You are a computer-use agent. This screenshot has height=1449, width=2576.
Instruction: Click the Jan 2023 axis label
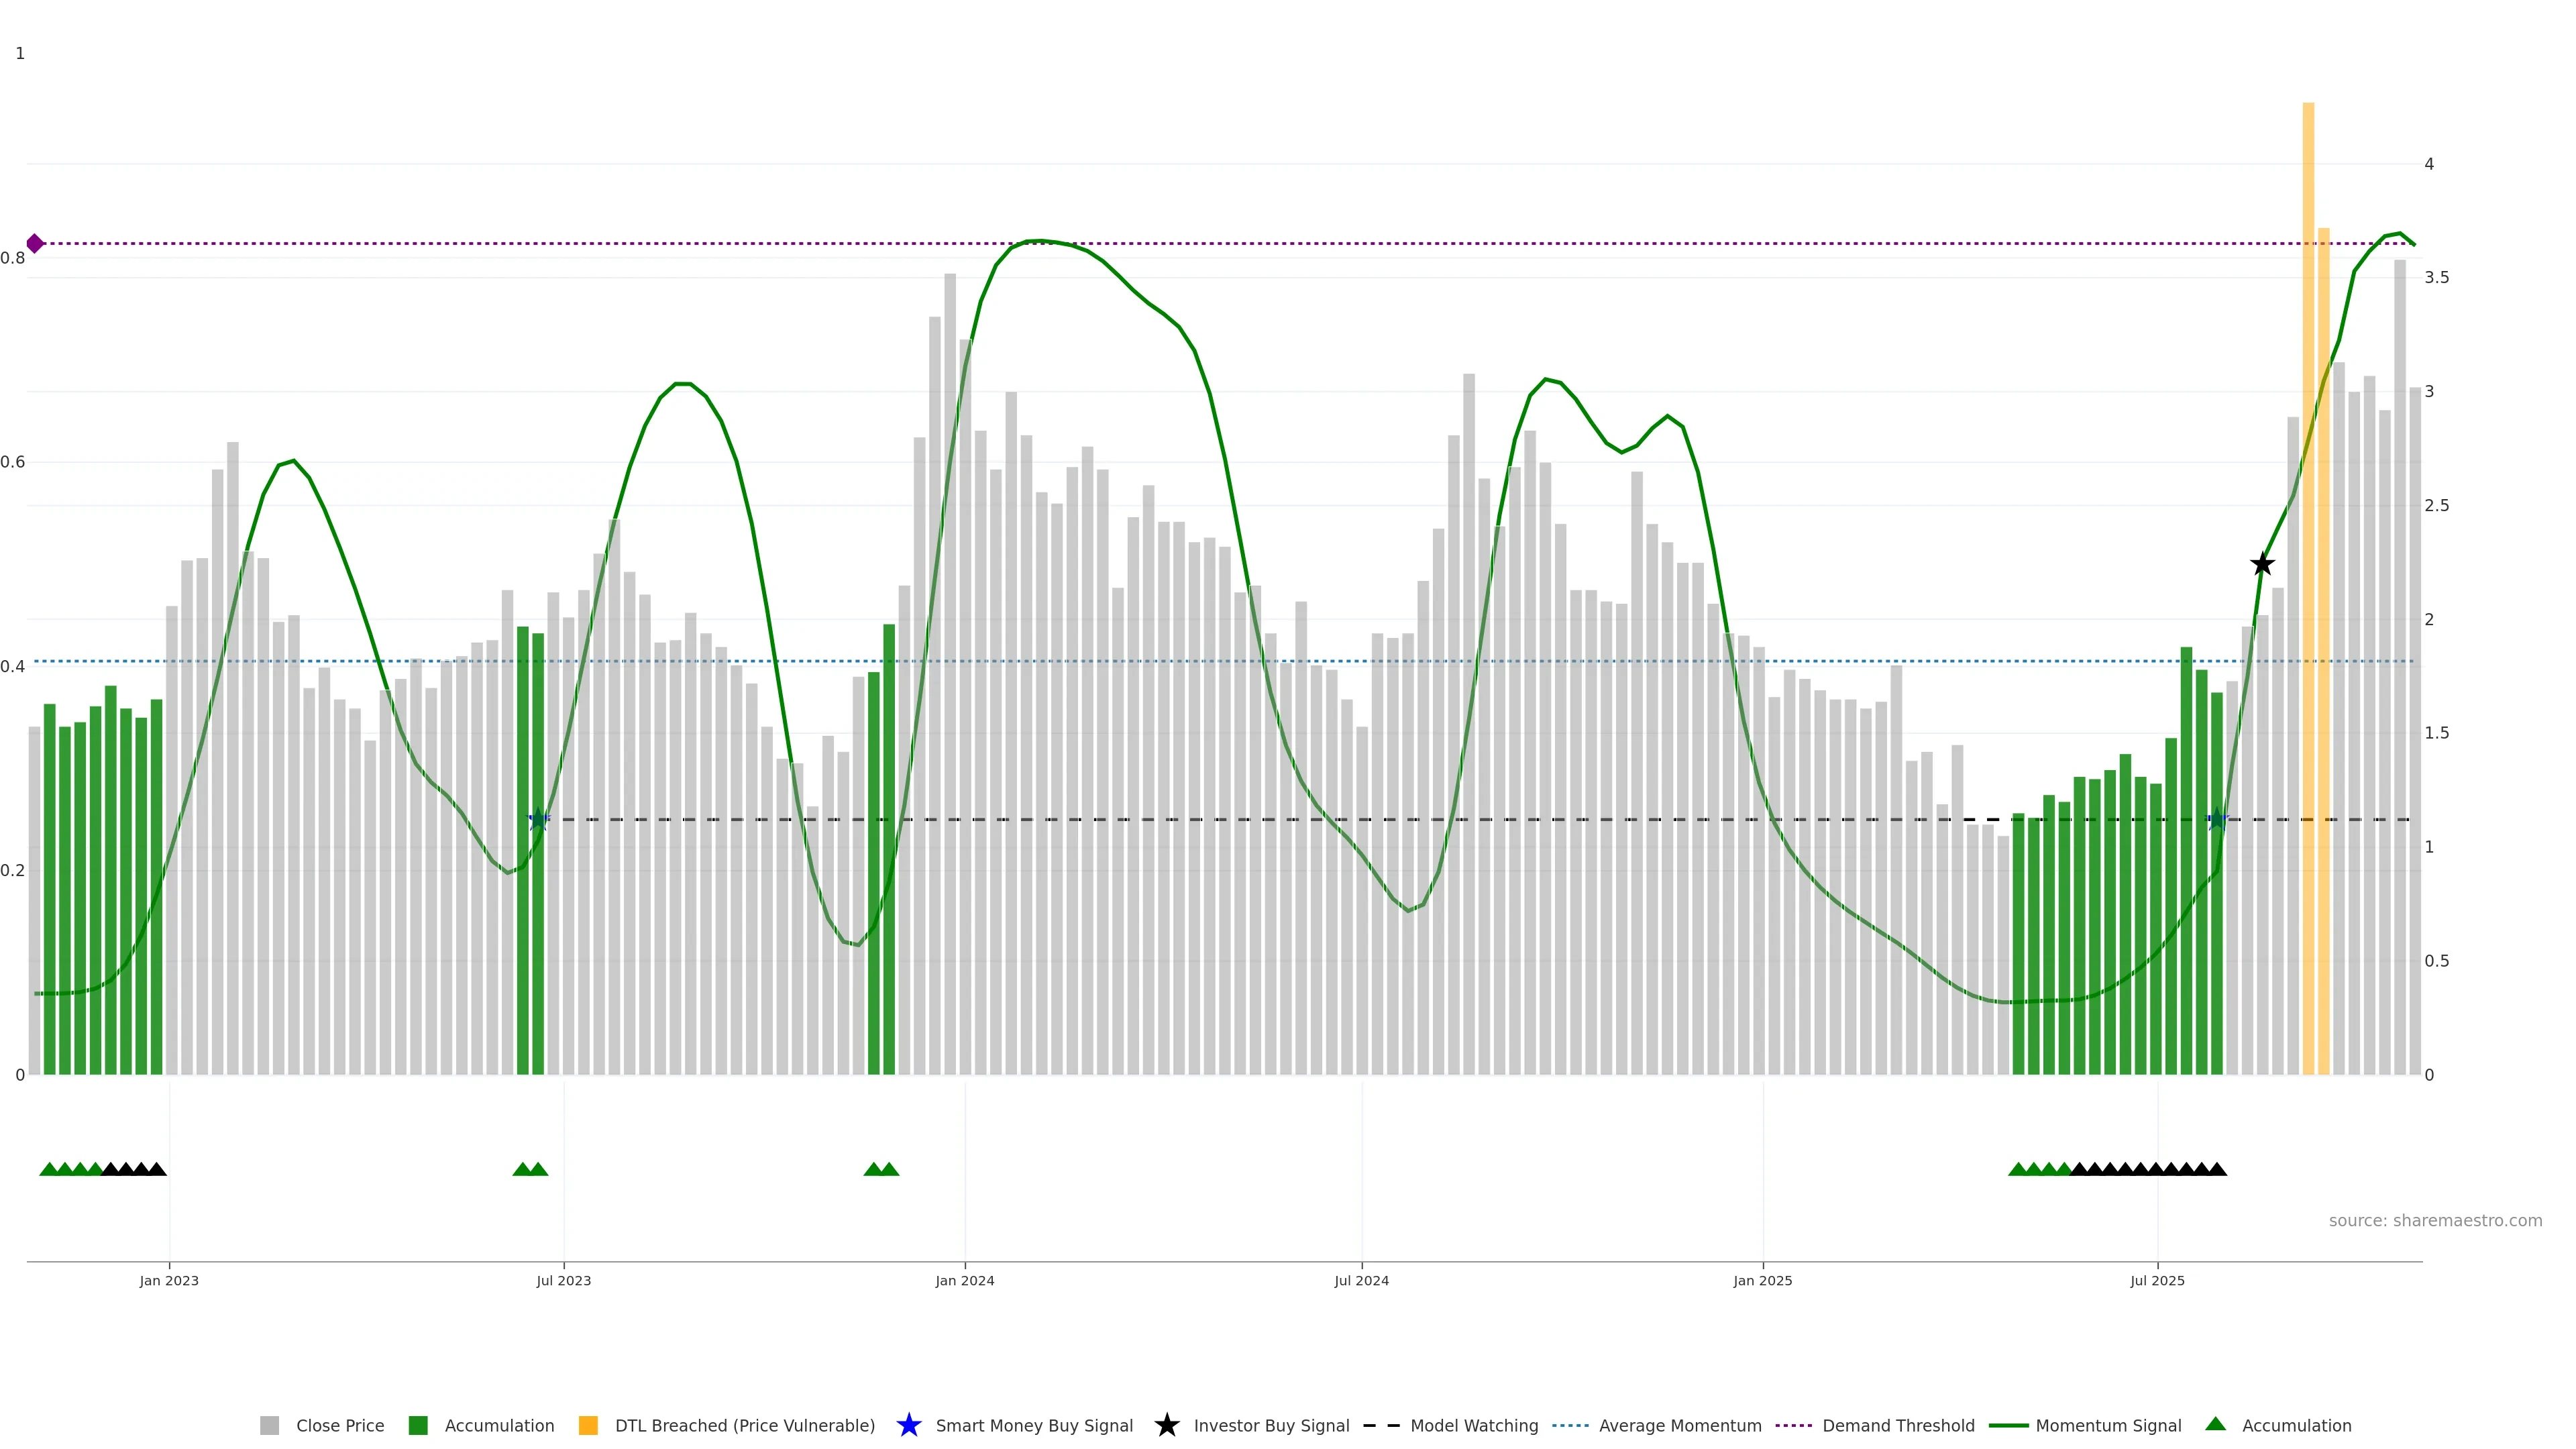coord(169,1281)
